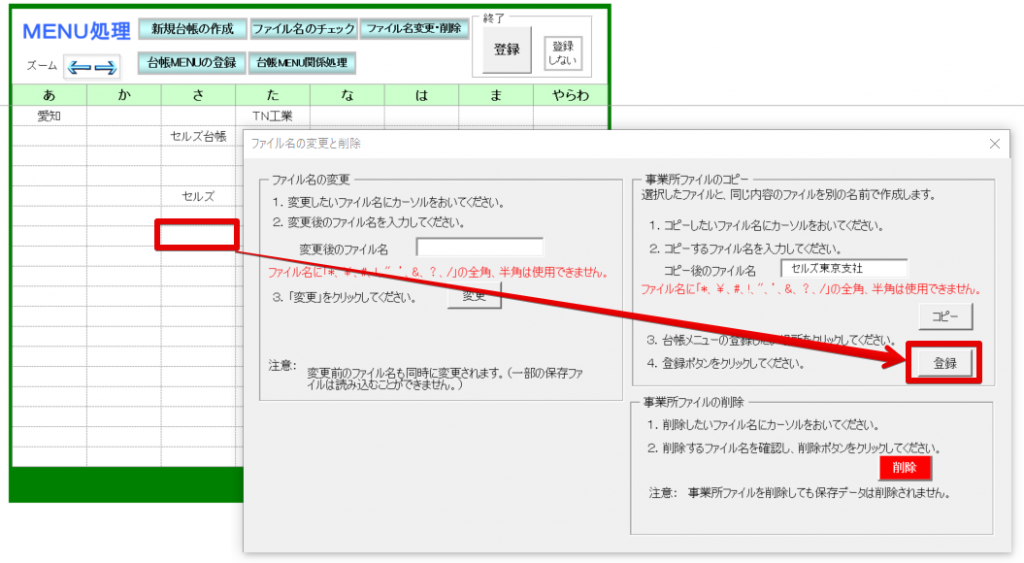Select the さ column header
Image resolution: width=1024 pixels, height=563 pixels.
[199, 95]
